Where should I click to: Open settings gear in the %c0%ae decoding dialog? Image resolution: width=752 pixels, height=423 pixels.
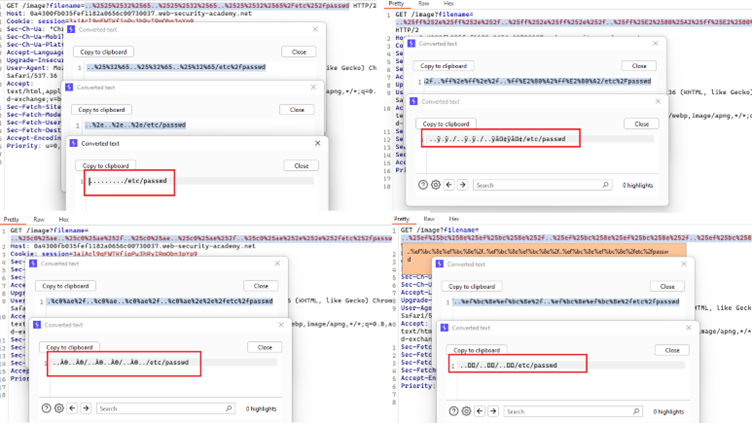59,408
